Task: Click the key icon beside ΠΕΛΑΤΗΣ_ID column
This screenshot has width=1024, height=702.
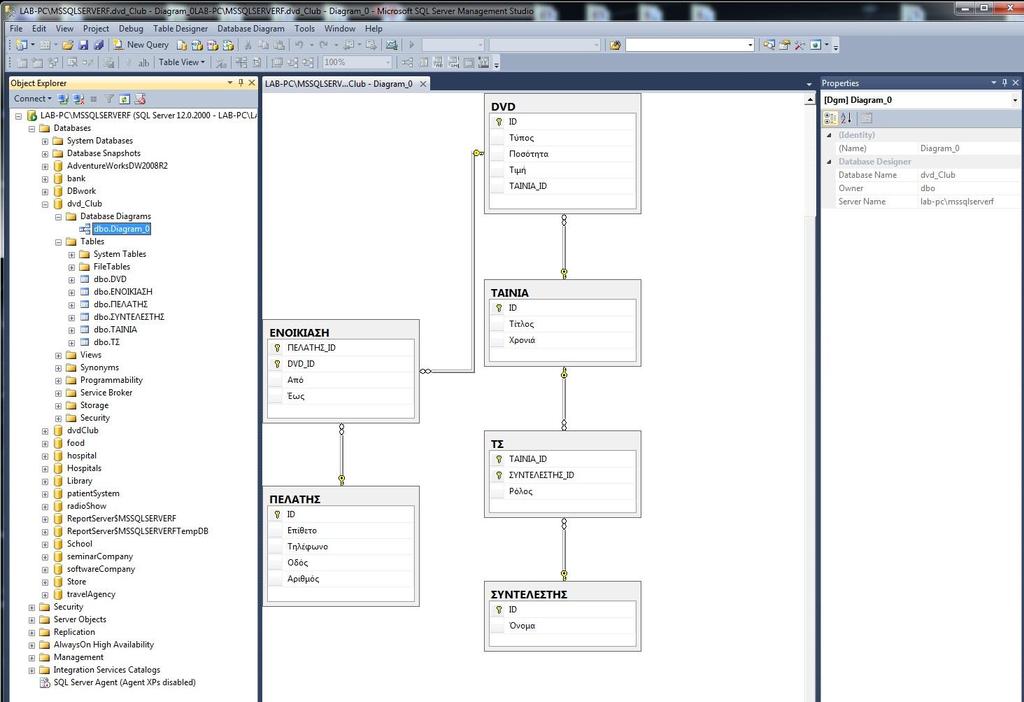Action: click(277, 348)
